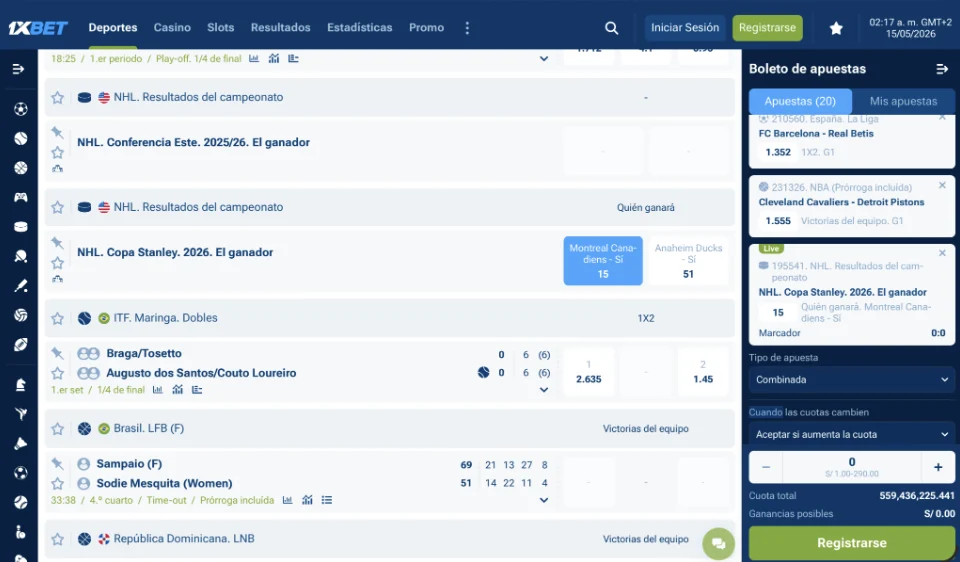The image size is (960, 562).
Task: Expand more markets for Braga/Tosetto match
Action: [544, 390]
